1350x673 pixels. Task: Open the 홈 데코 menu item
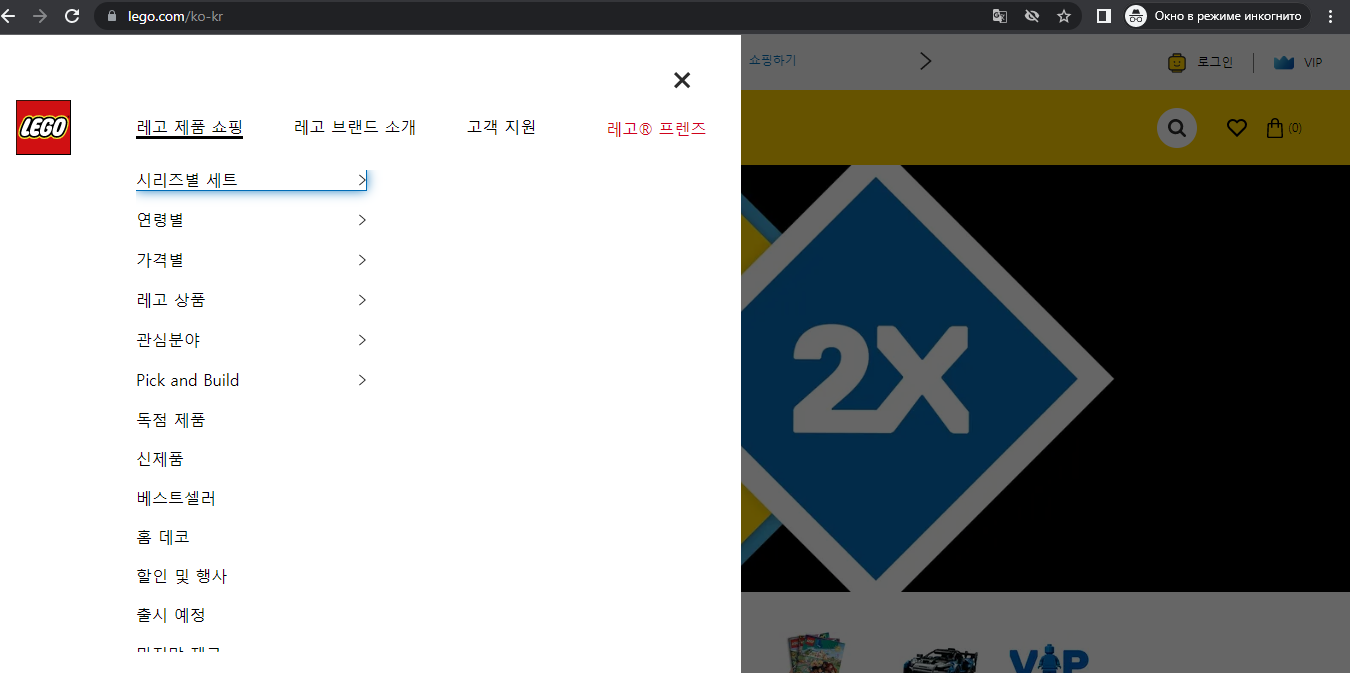point(163,537)
